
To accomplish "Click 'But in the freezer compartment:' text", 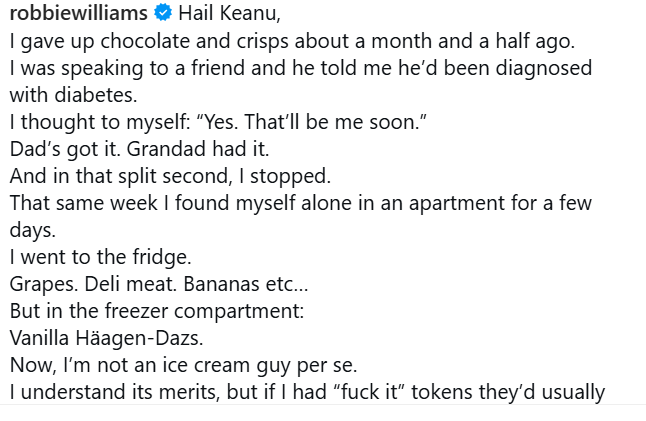I will click(x=157, y=311).
